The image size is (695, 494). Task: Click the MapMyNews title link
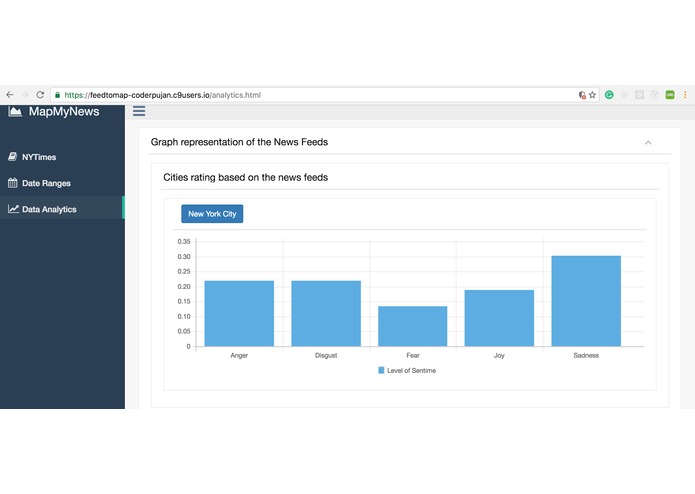pos(64,112)
